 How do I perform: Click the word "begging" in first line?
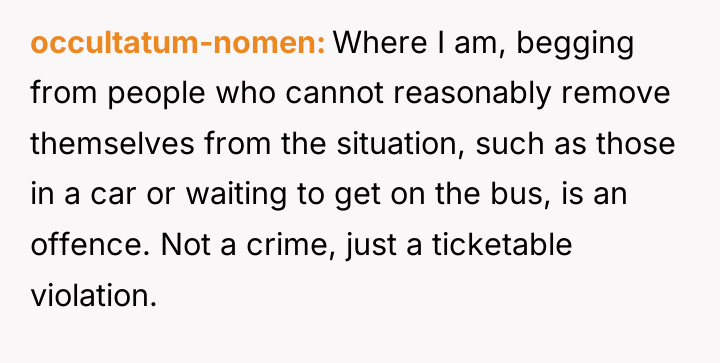[x=575, y=46]
